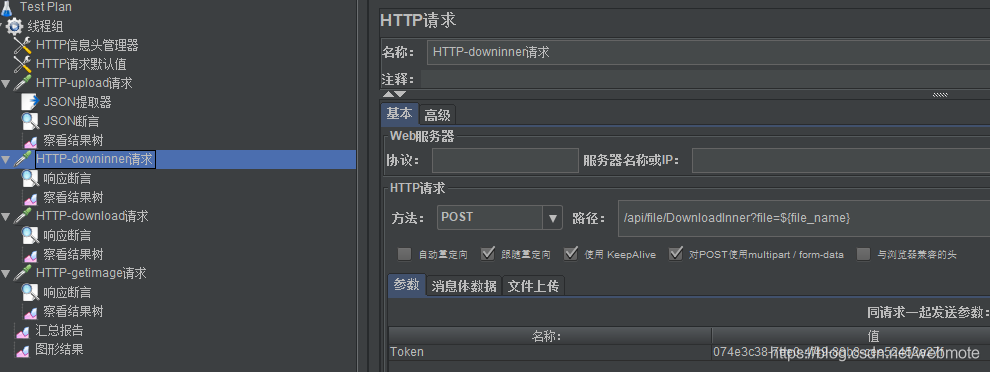The image size is (990, 372).
Task: Click the 响应断言 magnifier icon under HTTP-downinner请求
Action: (x=30, y=178)
